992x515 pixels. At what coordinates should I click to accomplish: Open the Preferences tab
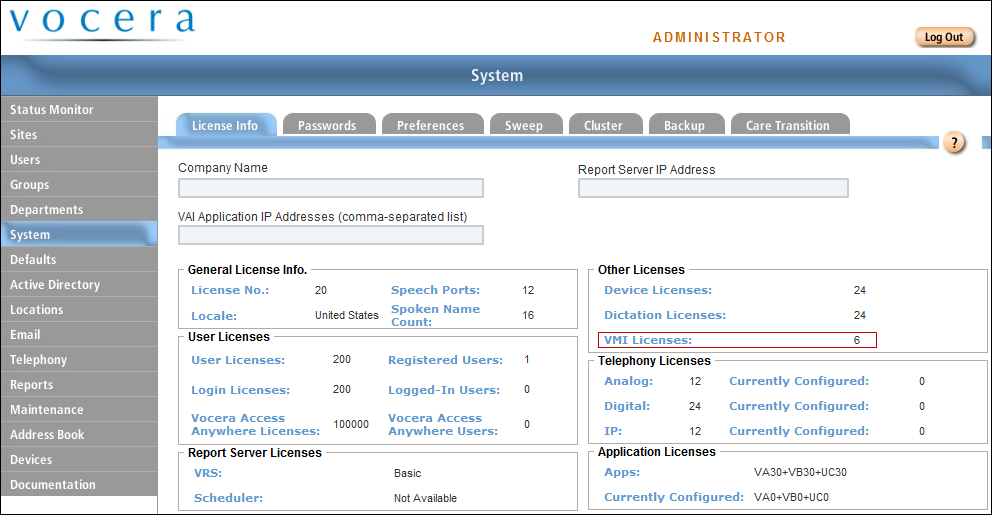tap(430, 125)
